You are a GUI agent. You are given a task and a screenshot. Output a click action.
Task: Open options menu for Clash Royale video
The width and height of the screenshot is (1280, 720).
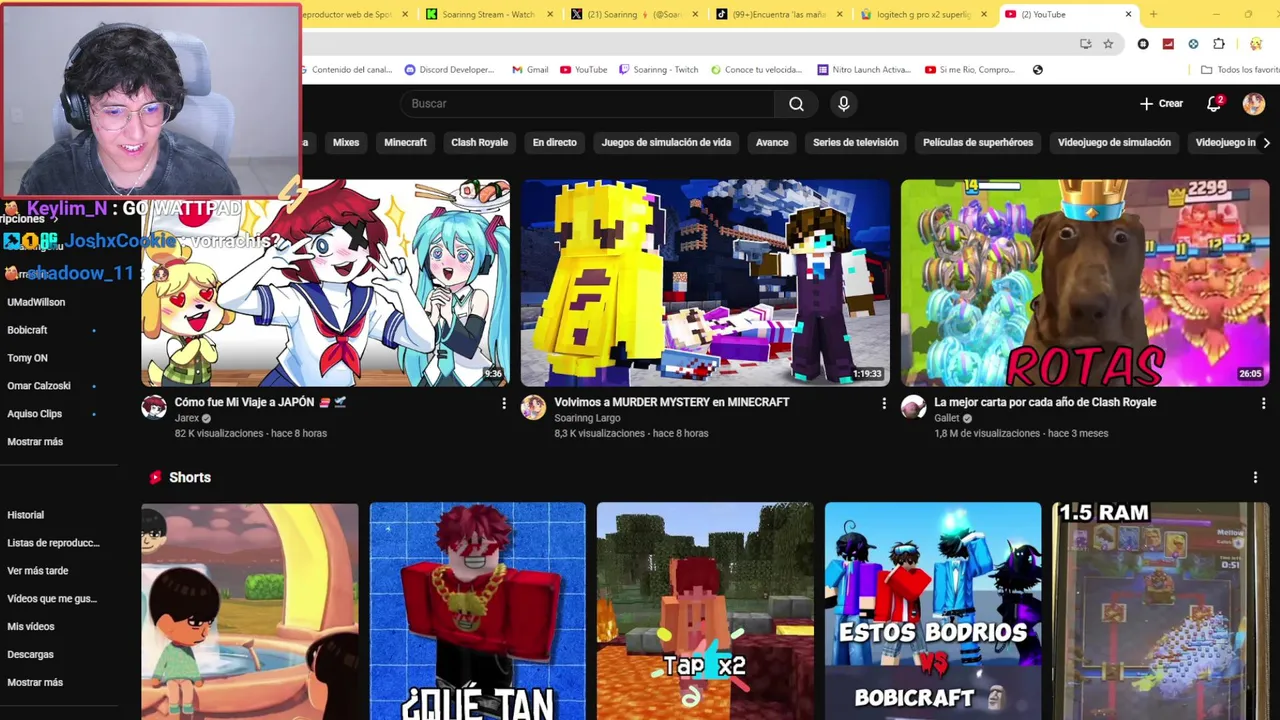(x=1264, y=403)
